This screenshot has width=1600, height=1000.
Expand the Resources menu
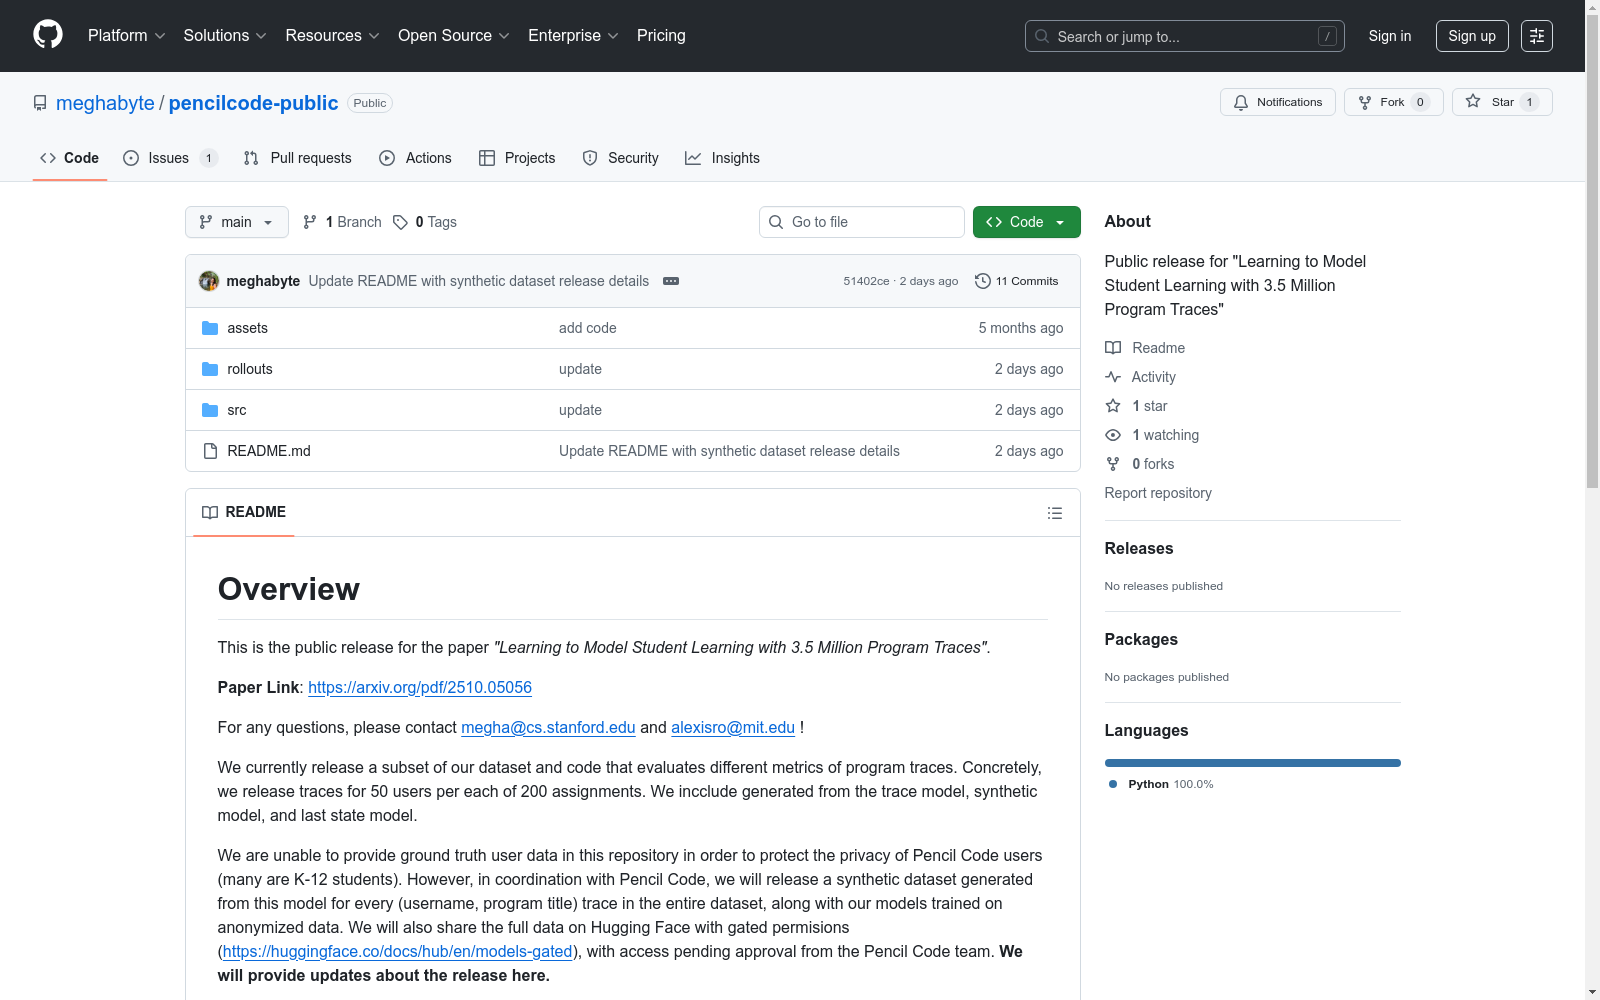click(x=333, y=36)
